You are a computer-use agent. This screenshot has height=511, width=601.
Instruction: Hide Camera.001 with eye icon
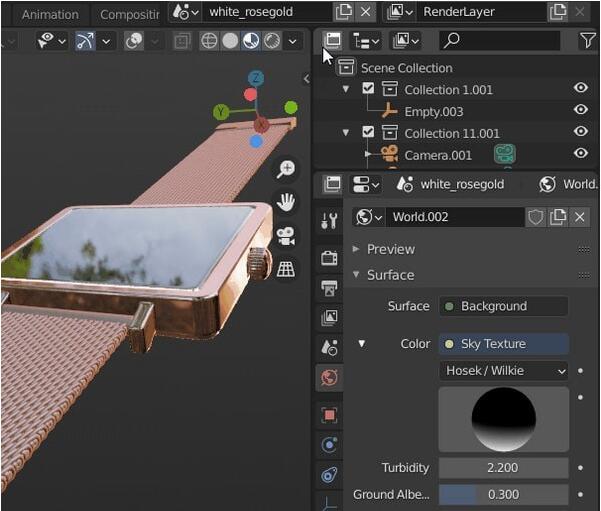[x=581, y=153]
